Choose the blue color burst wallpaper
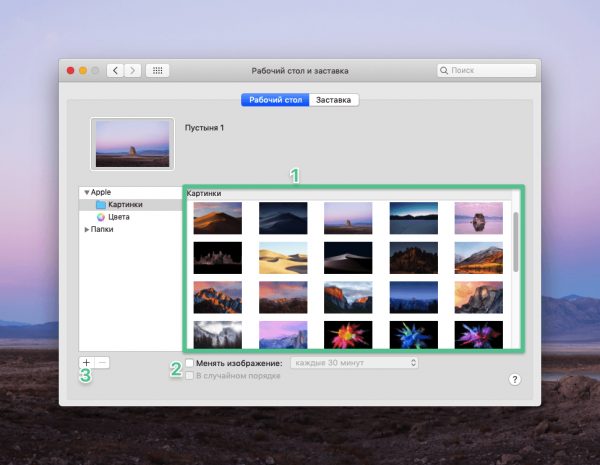The width and height of the screenshot is (600, 465). pos(414,334)
